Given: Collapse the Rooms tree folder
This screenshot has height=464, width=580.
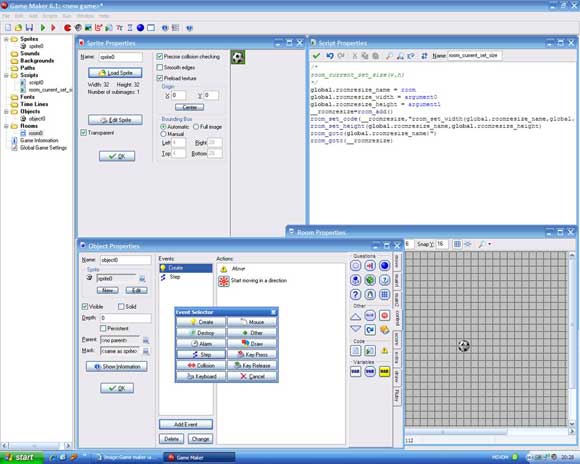Looking at the screenshot, I should tap(6, 126).
